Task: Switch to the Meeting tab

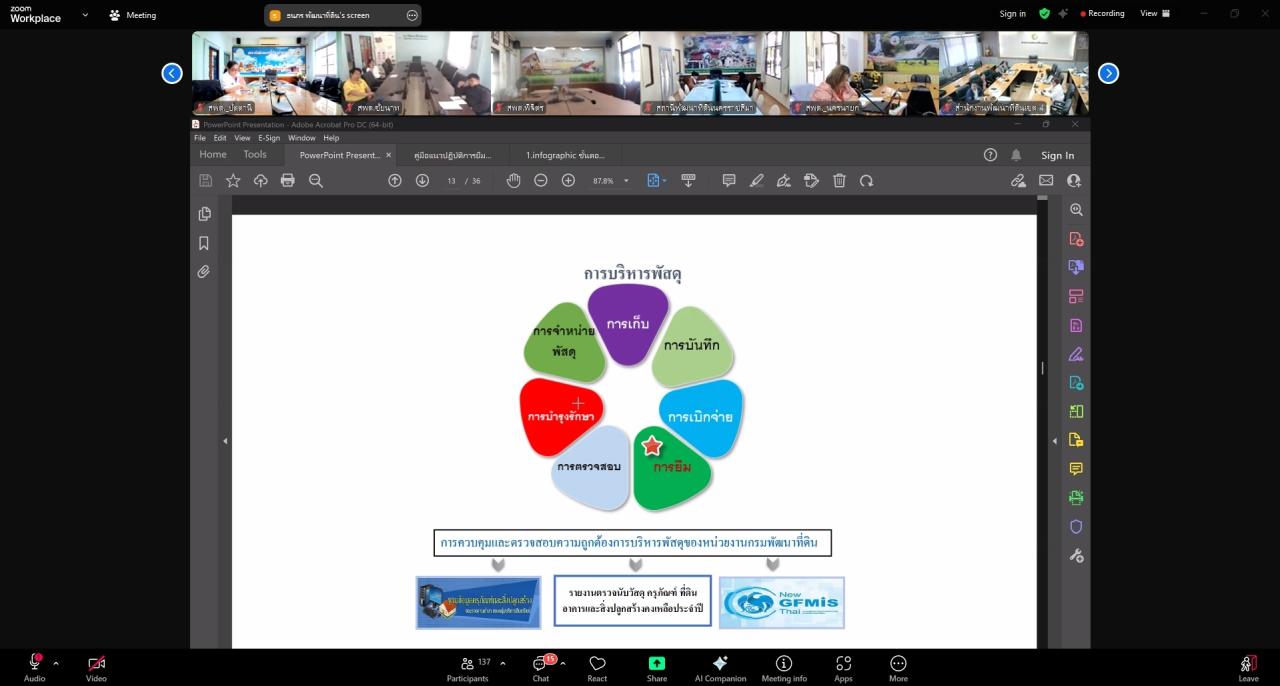Action: [133, 15]
